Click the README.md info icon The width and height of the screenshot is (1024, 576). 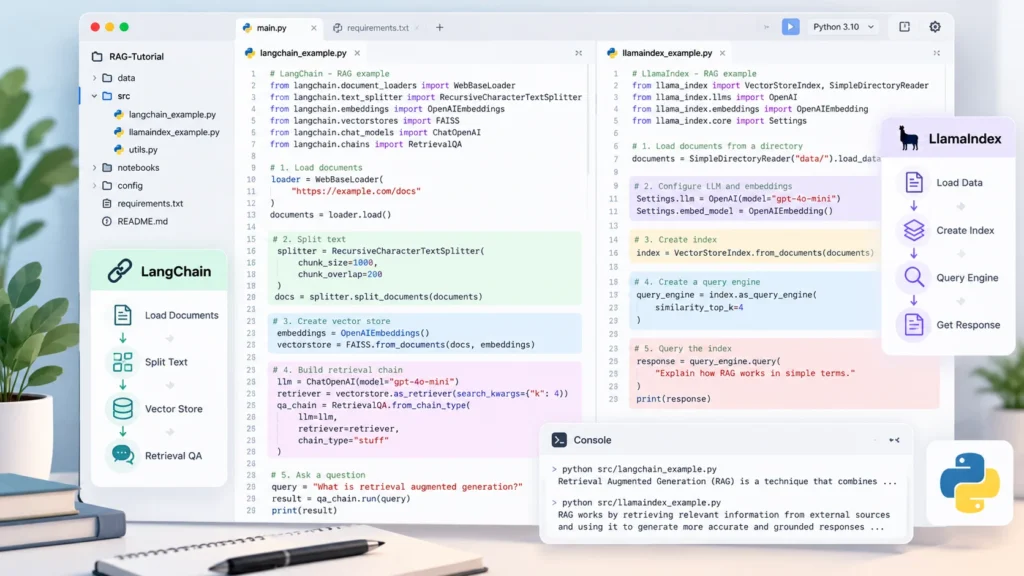pyautogui.click(x=106, y=221)
